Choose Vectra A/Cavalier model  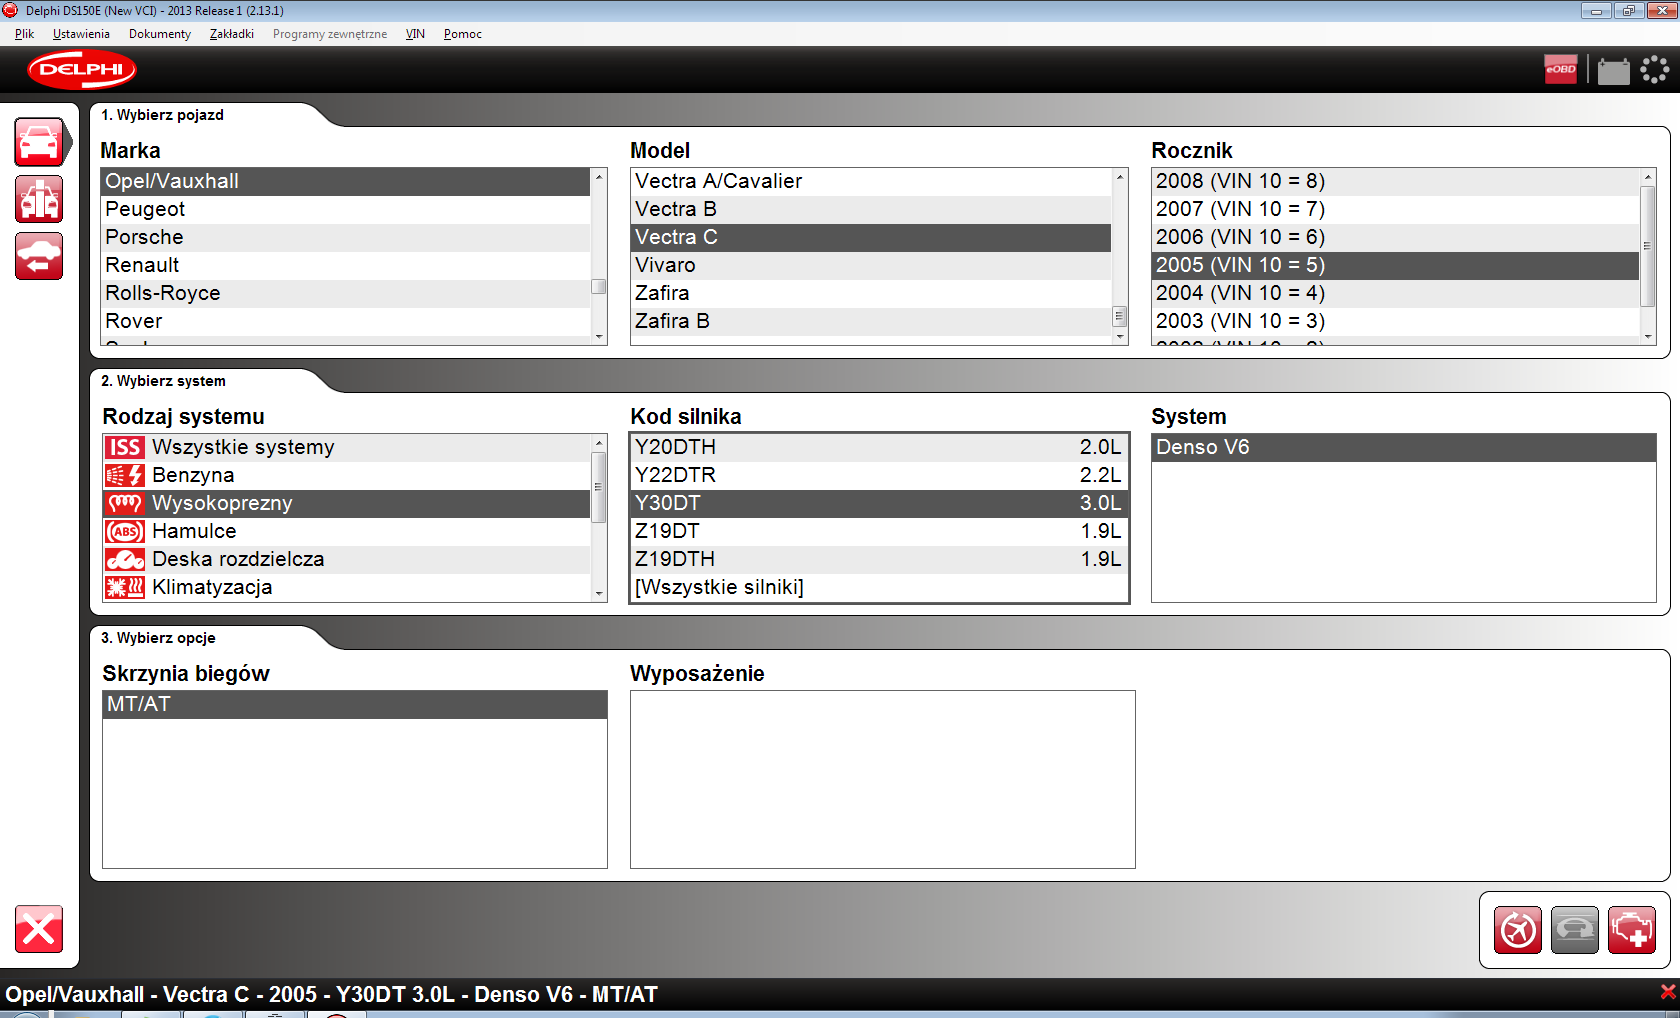pyautogui.click(x=871, y=181)
